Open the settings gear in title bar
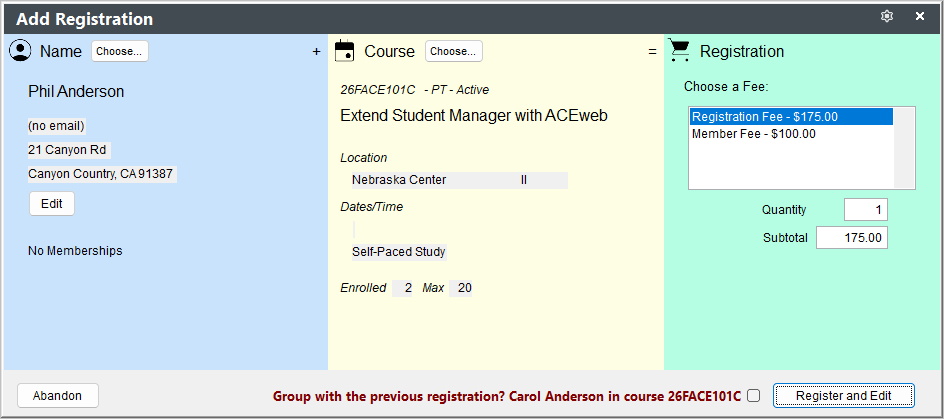The height and width of the screenshot is (419, 944). [x=887, y=17]
